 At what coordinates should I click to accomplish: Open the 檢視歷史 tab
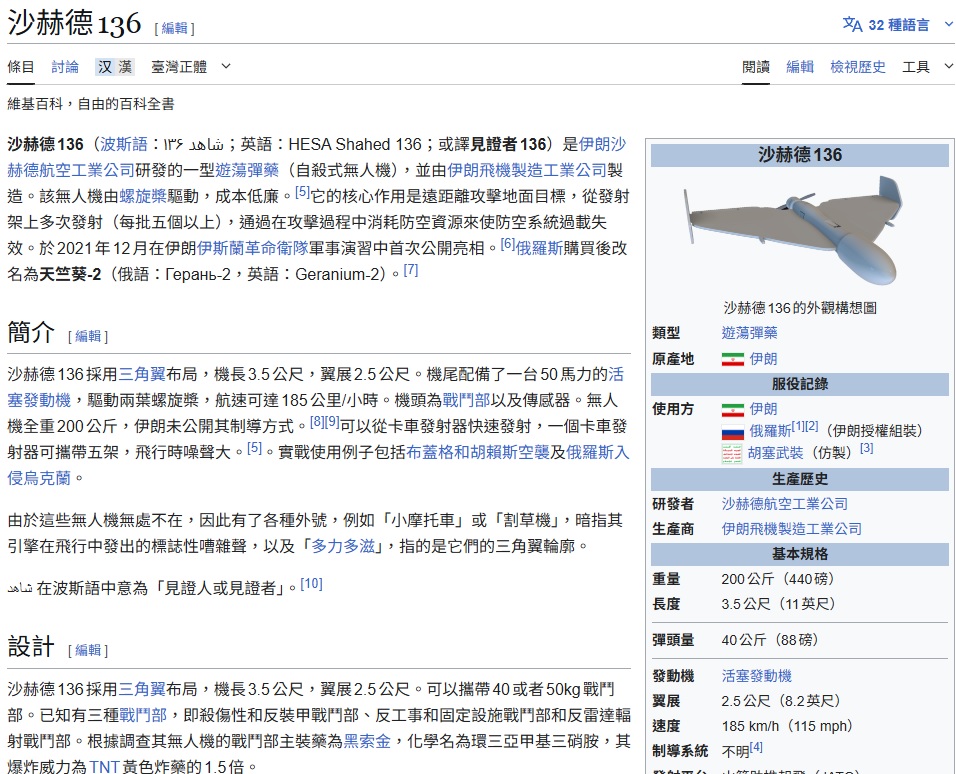[857, 67]
